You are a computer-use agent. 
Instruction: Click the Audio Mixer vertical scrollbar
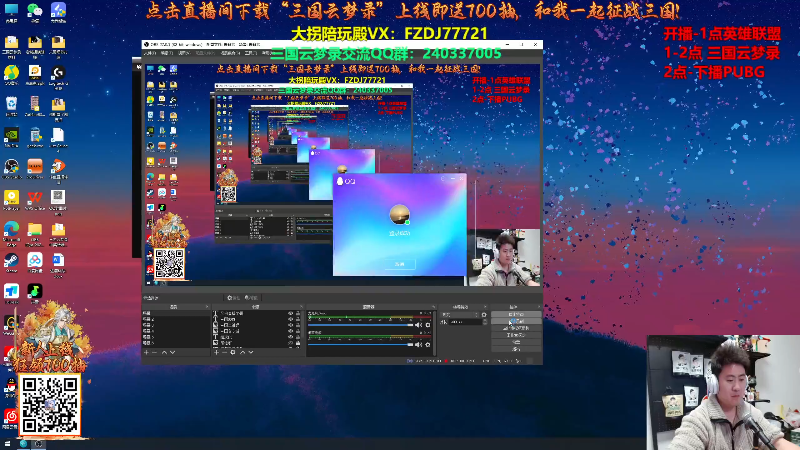click(434, 334)
